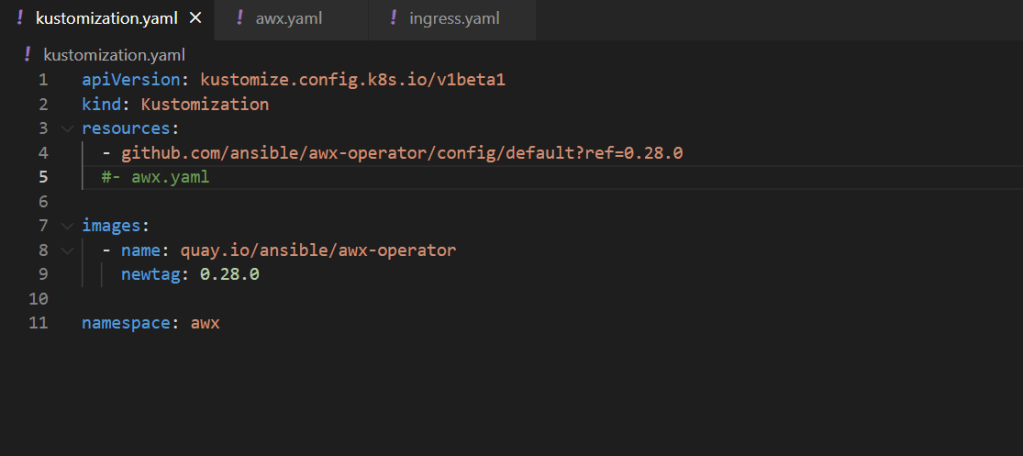Viewport: 1023px width, 456px height.
Task: Fold the images block chevron
Action: (66, 226)
